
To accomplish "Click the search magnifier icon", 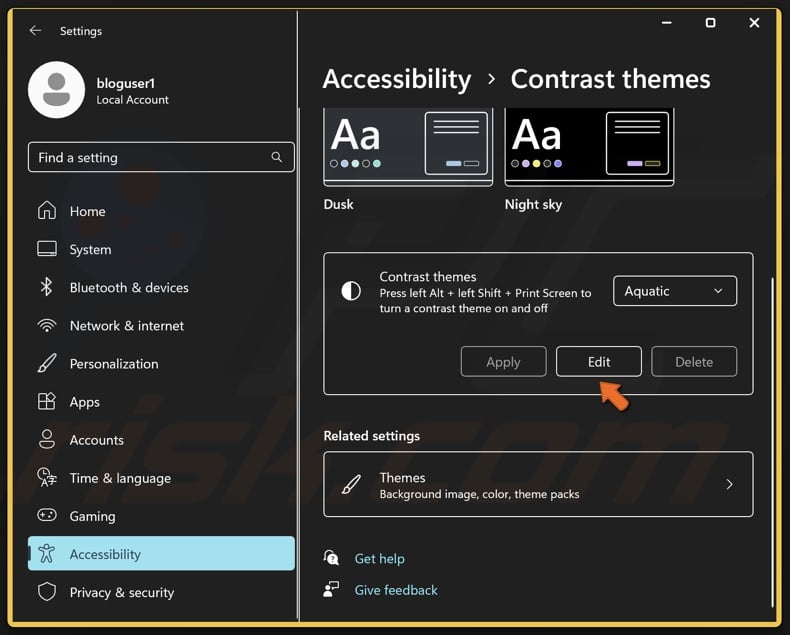I will click(x=277, y=157).
